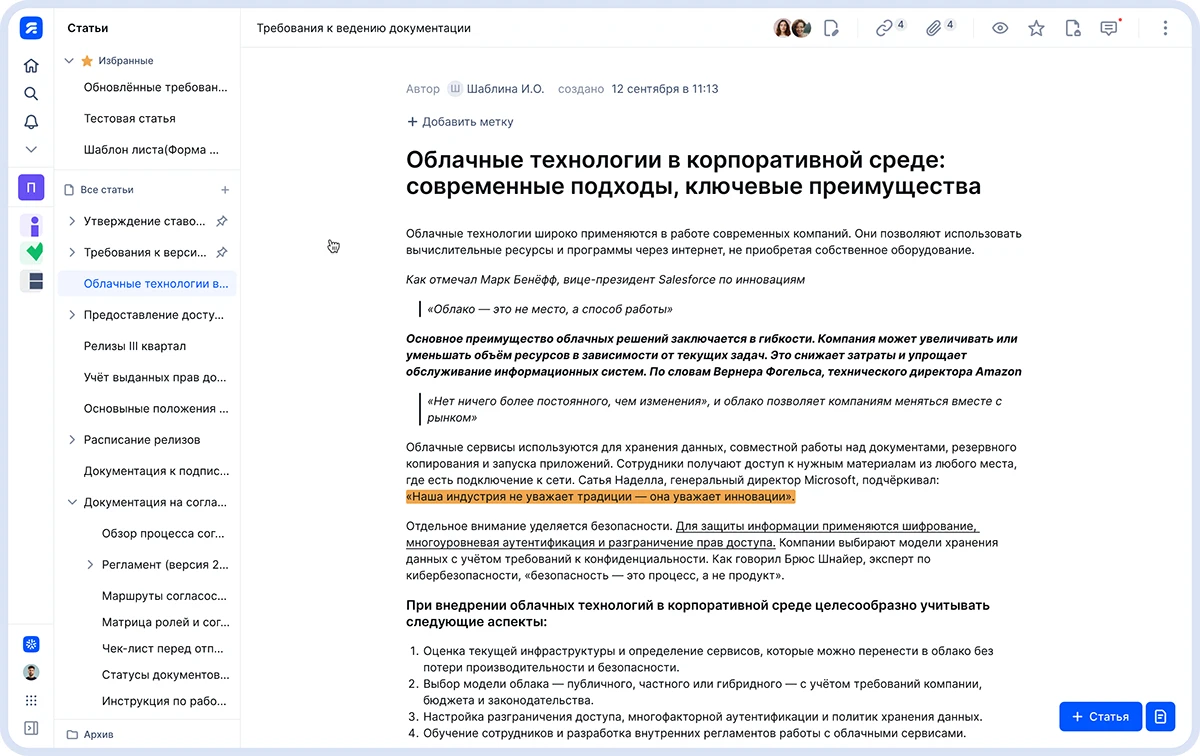Add new article with plus near Все статьи
This screenshot has height=756, width=1200.
225,190
